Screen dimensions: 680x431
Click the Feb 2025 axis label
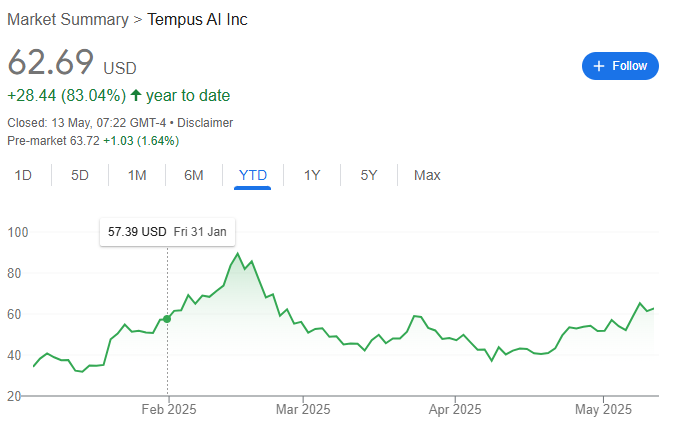tap(169, 409)
